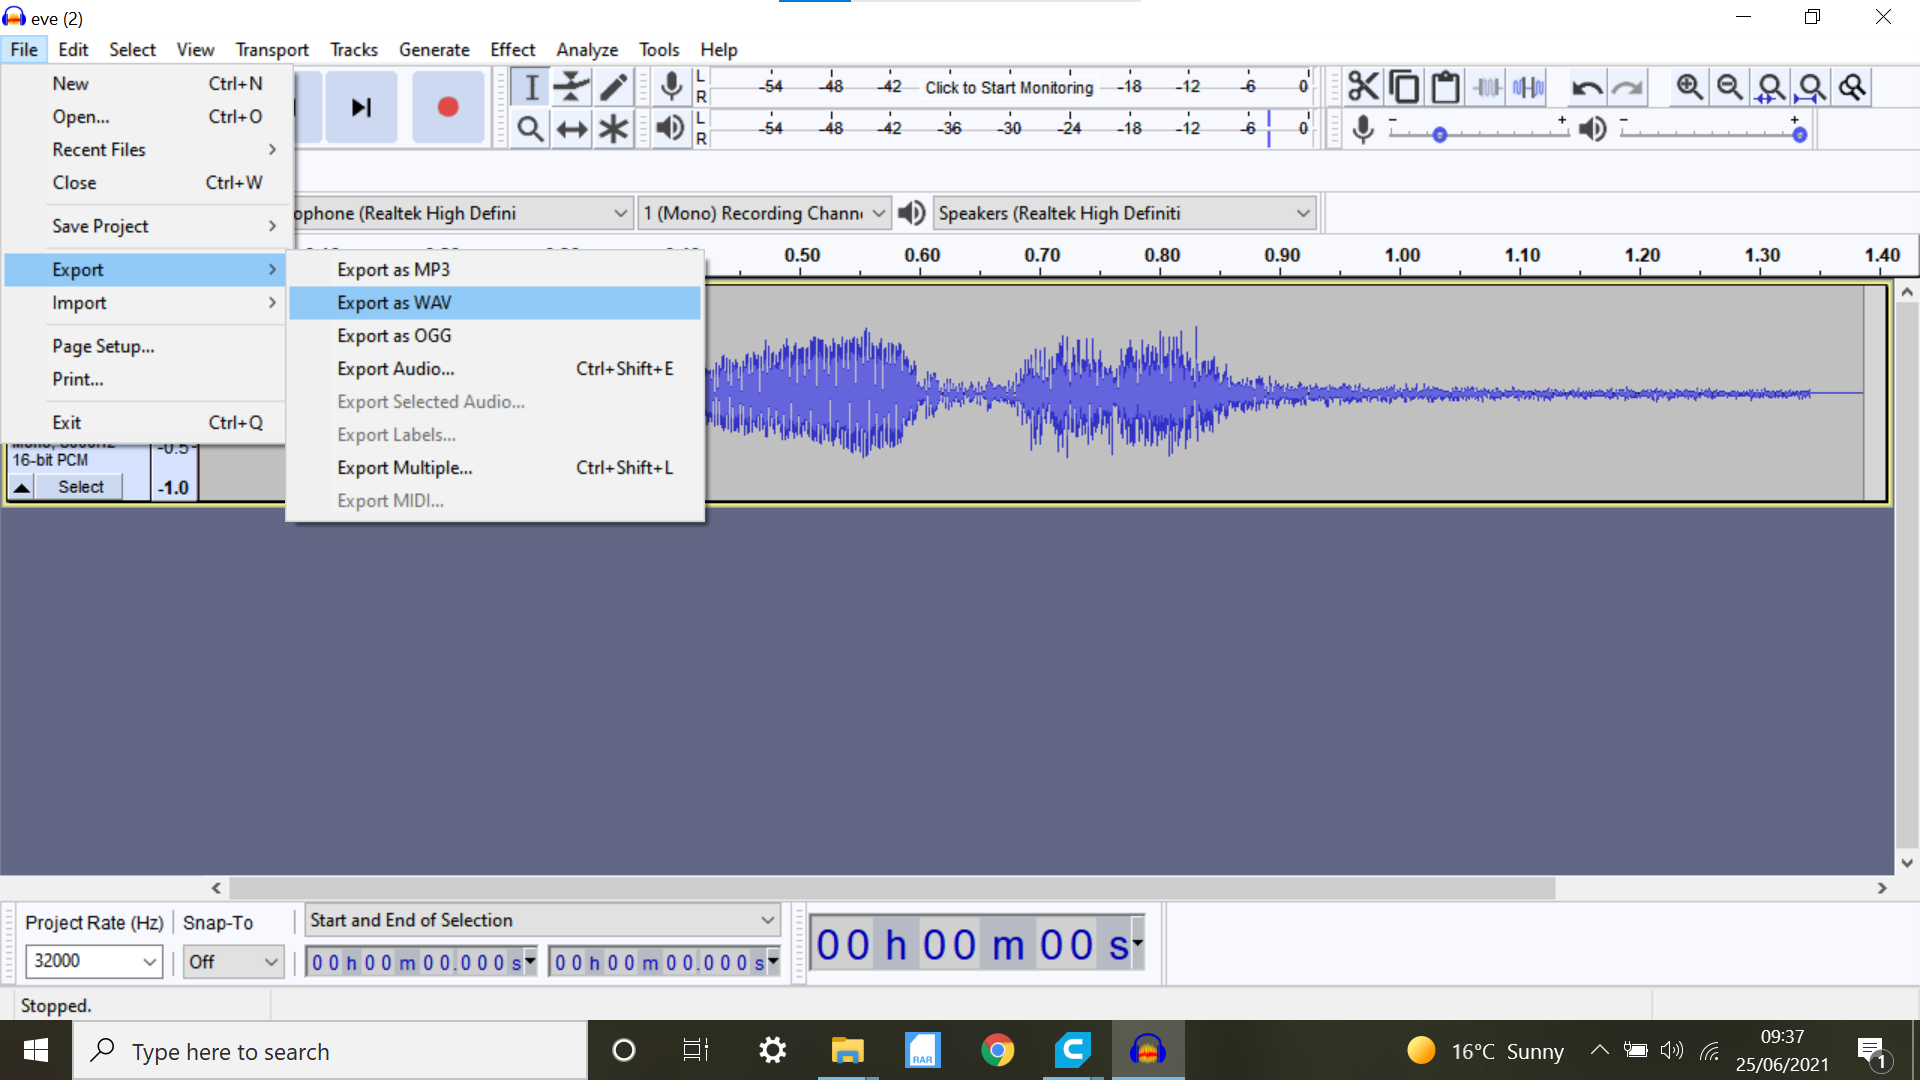This screenshot has width=1920, height=1080.
Task: Open the Analyze menu
Action: pyautogui.click(x=587, y=50)
